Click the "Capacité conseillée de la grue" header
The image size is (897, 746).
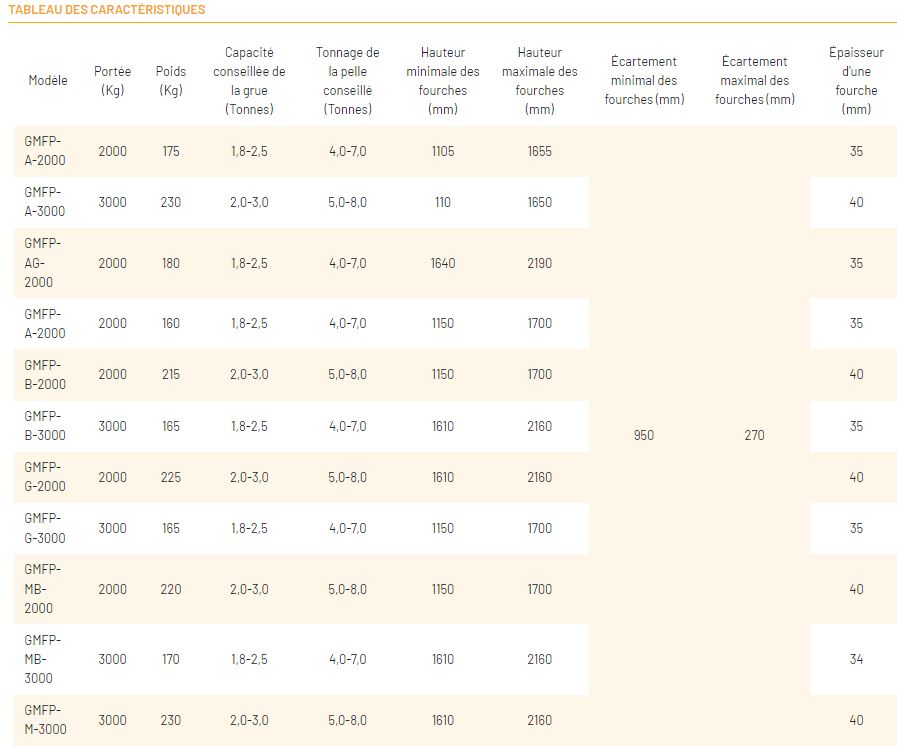[249, 80]
